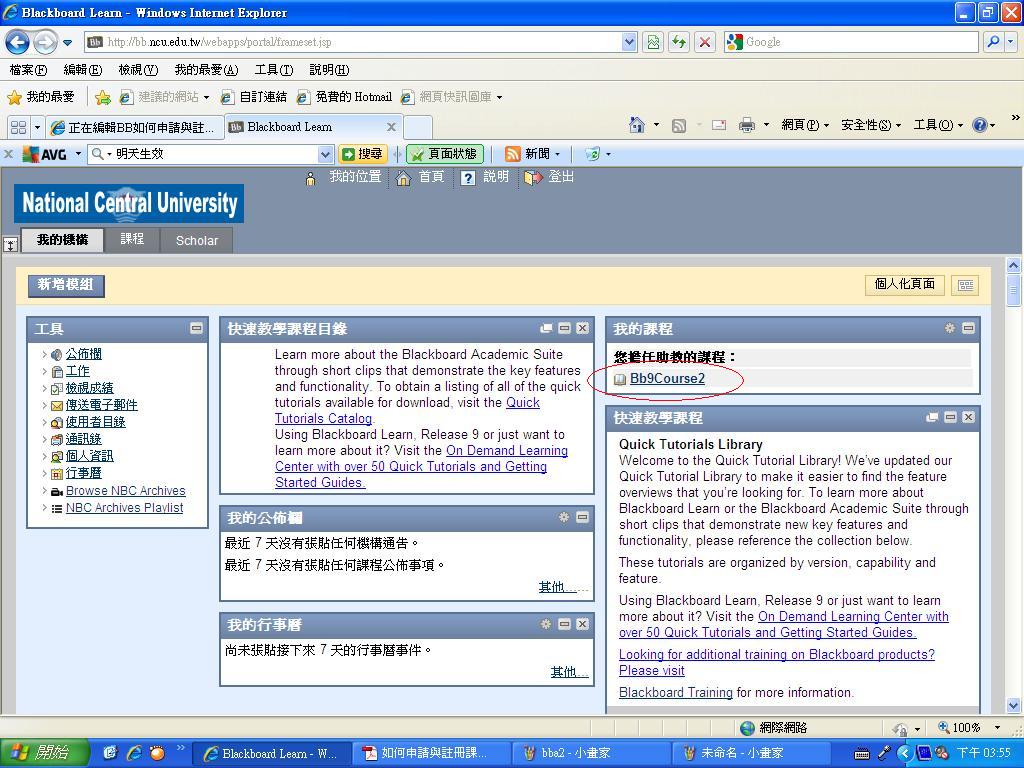Open the 工具(T) menu in menu bar
The width and height of the screenshot is (1024, 768).
pyautogui.click(x=273, y=70)
